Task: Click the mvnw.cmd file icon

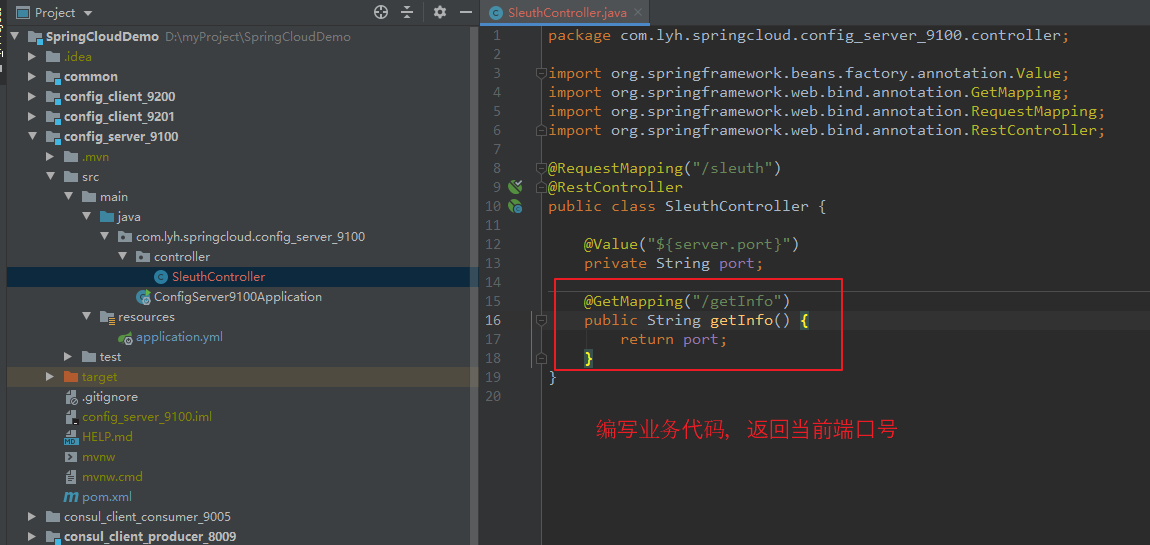Action: click(71, 477)
